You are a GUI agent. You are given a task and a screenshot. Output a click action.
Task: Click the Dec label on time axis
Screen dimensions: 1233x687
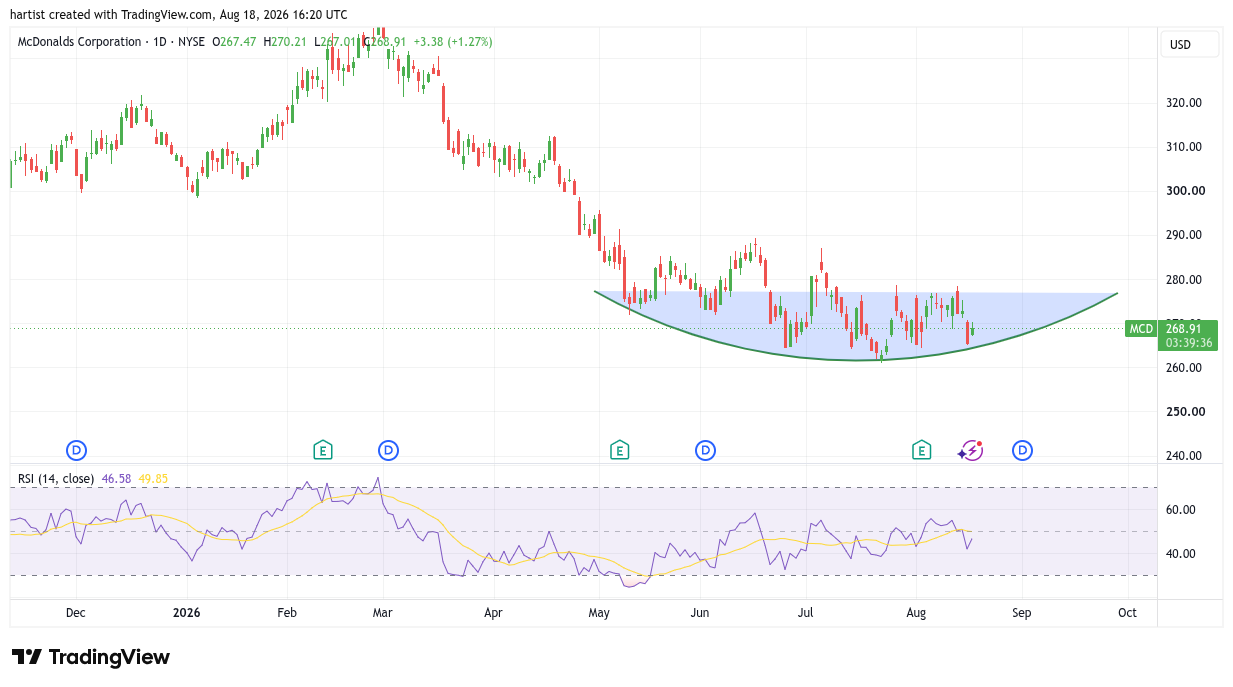point(75,612)
